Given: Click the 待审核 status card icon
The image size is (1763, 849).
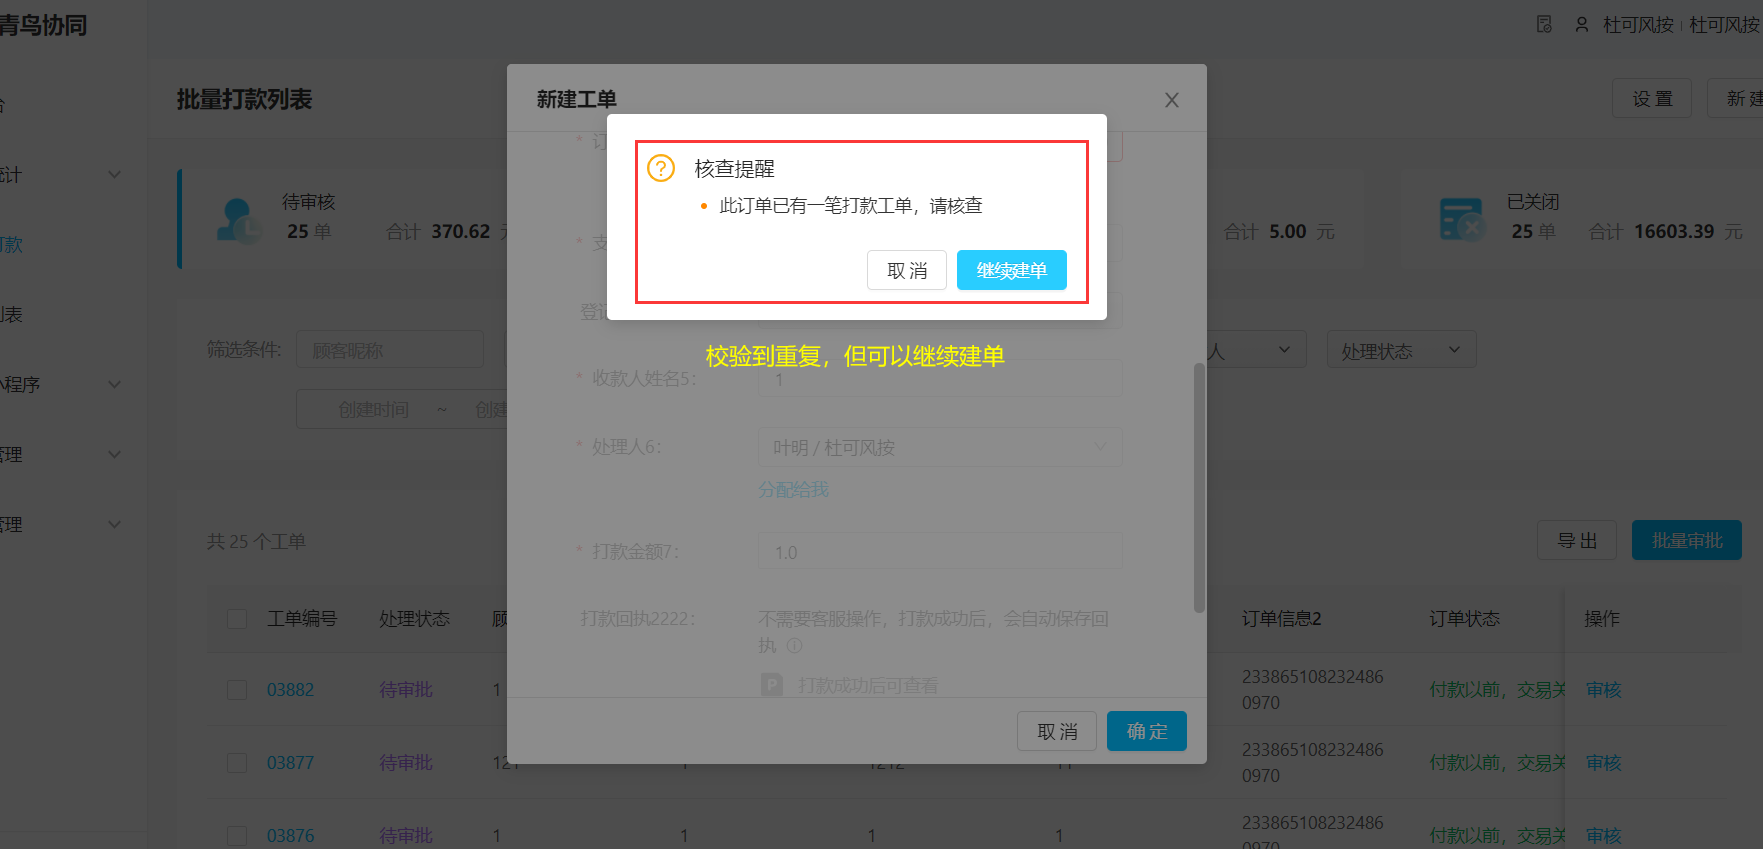Looking at the screenshot, I should [x=239, y=219].
